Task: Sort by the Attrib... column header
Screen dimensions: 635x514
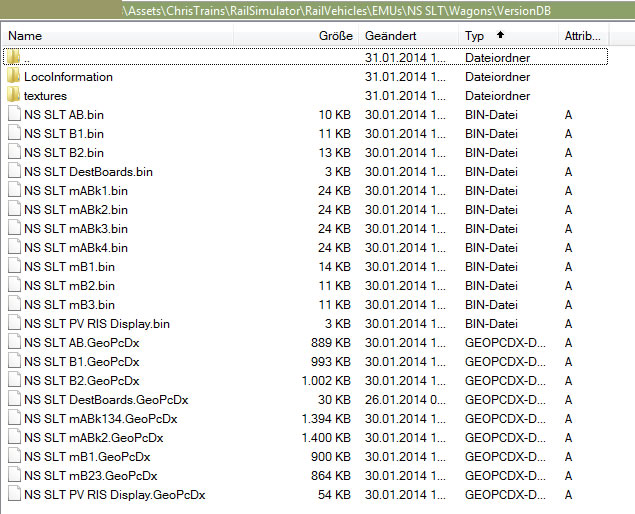Action: tap(584, 36)
